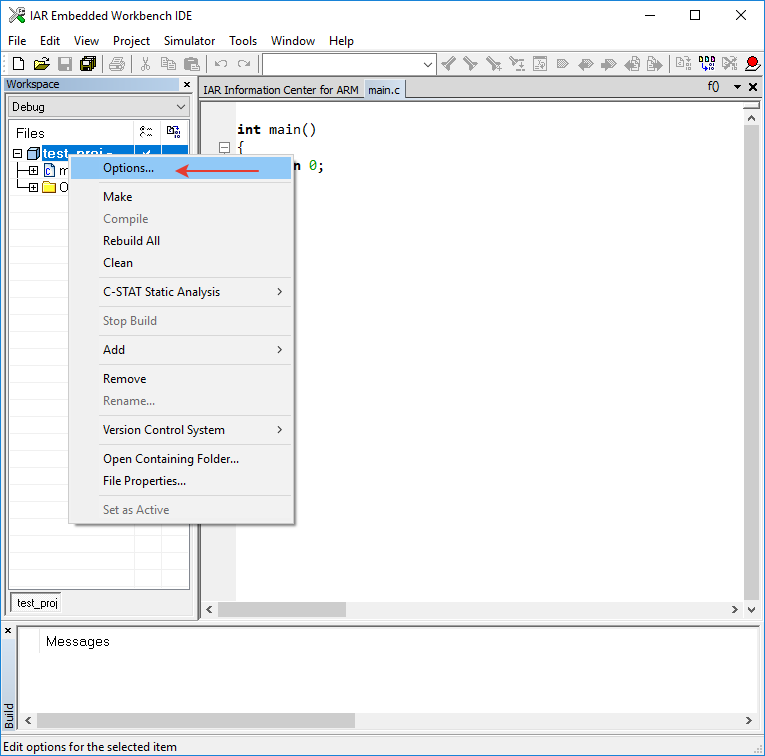Click the New Document toolbar icon
This screenshot has width=765, height=756.
pyautogui.click(x=18, y=64)
